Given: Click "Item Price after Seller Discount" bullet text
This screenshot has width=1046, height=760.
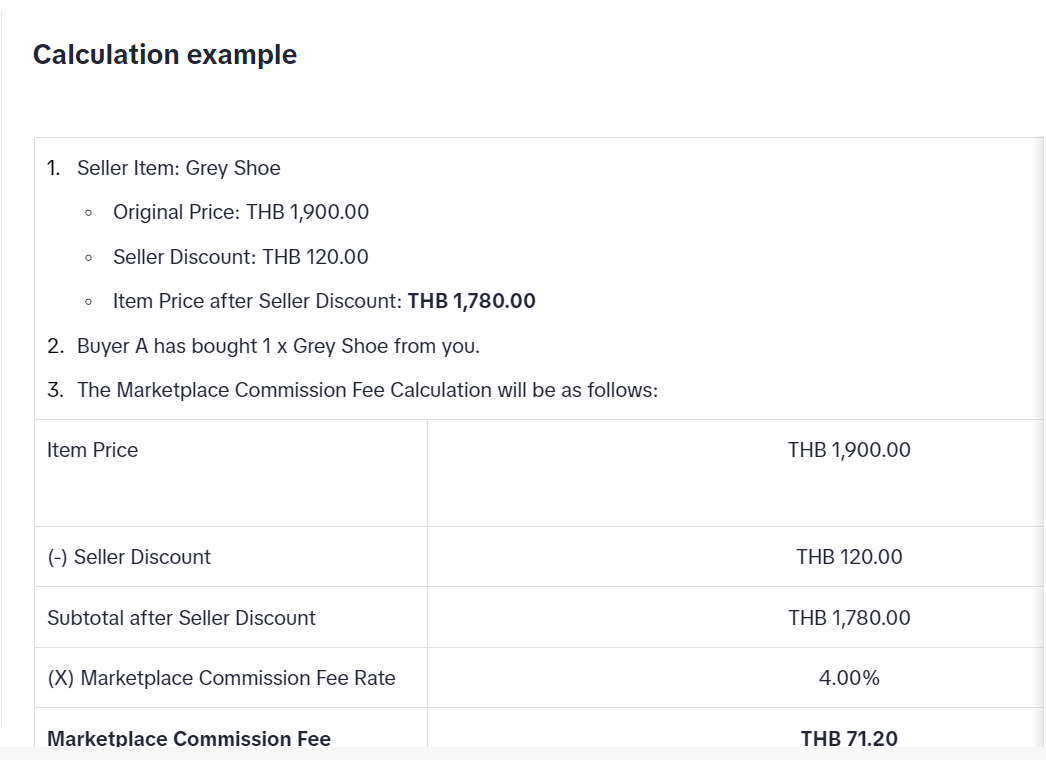Looking at the screenshot, I should (257, 301).
